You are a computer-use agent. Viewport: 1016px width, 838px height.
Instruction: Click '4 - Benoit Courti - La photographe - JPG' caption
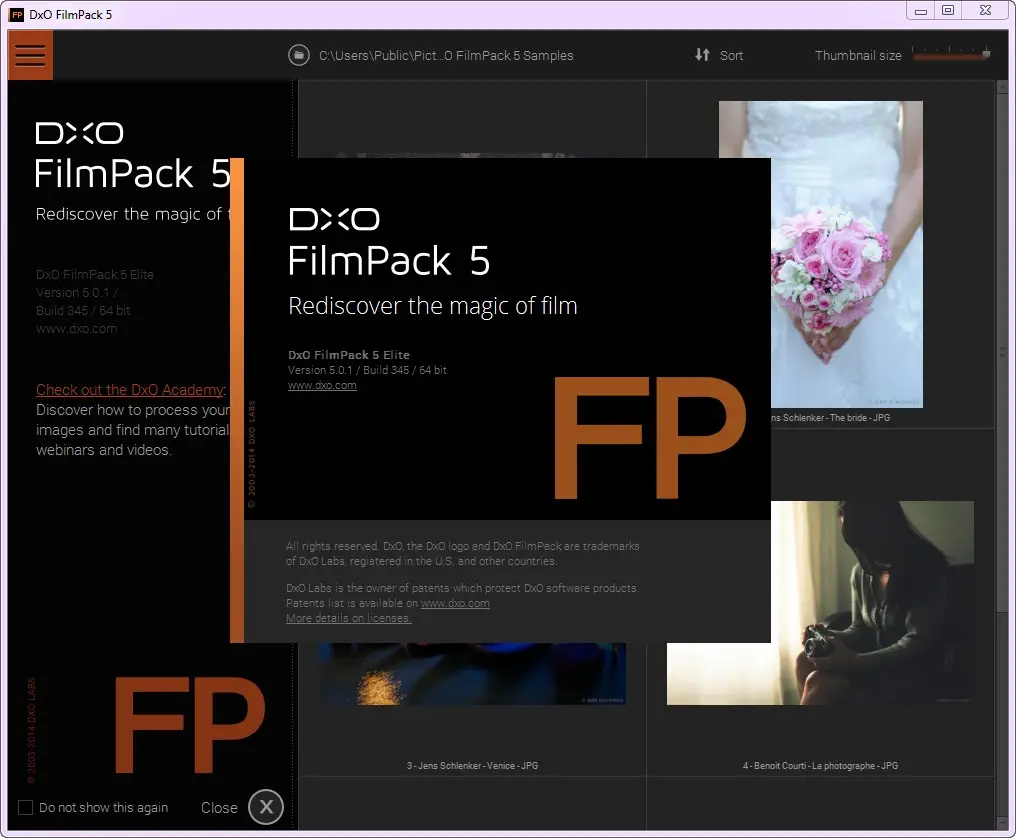820,765
